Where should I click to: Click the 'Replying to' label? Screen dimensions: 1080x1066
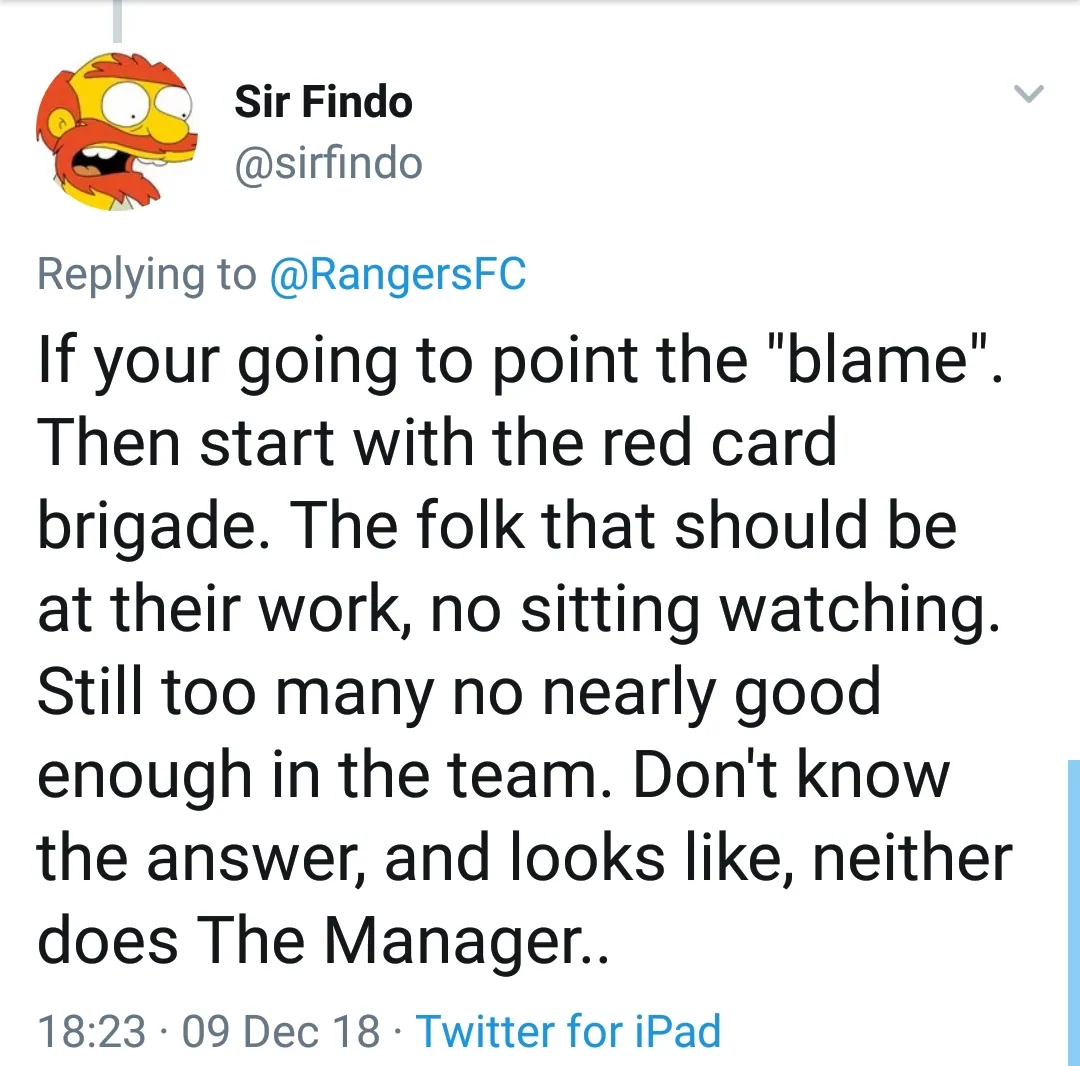click(146, 274)
